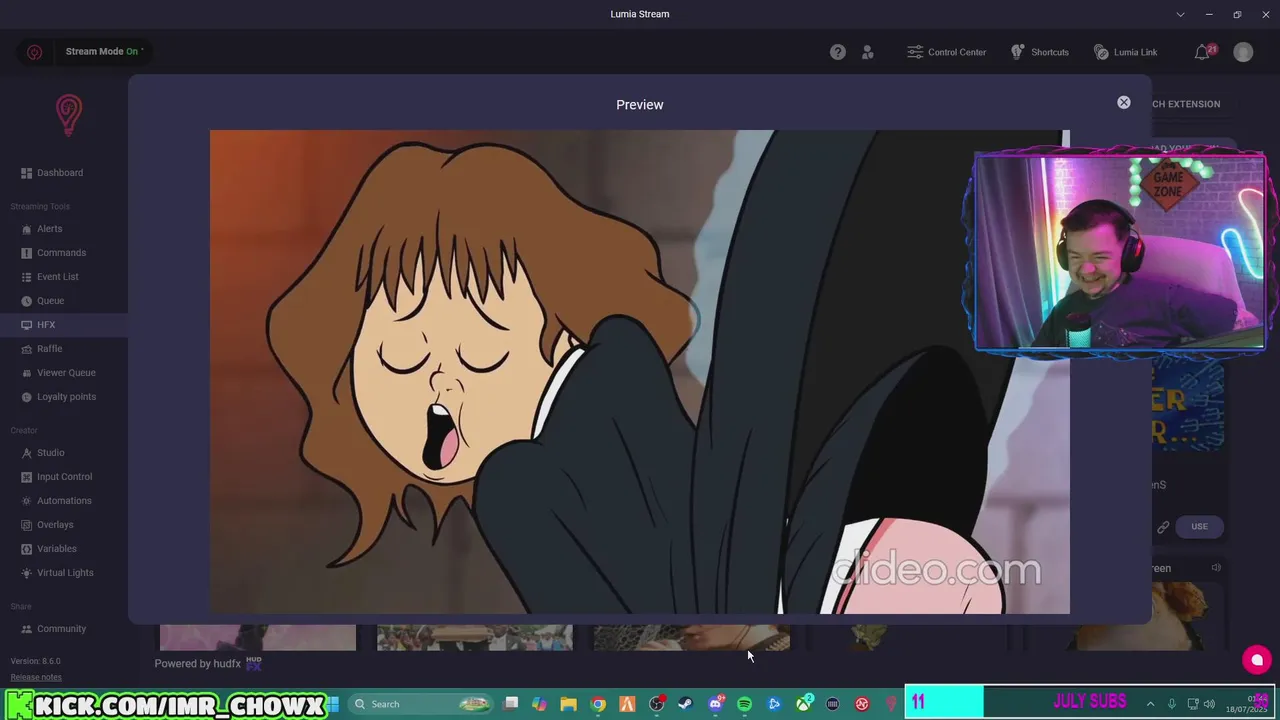Screen dimensions: 1280x720
Task: Open Overlays in the sidebar
Action: (x=55, y=525)
